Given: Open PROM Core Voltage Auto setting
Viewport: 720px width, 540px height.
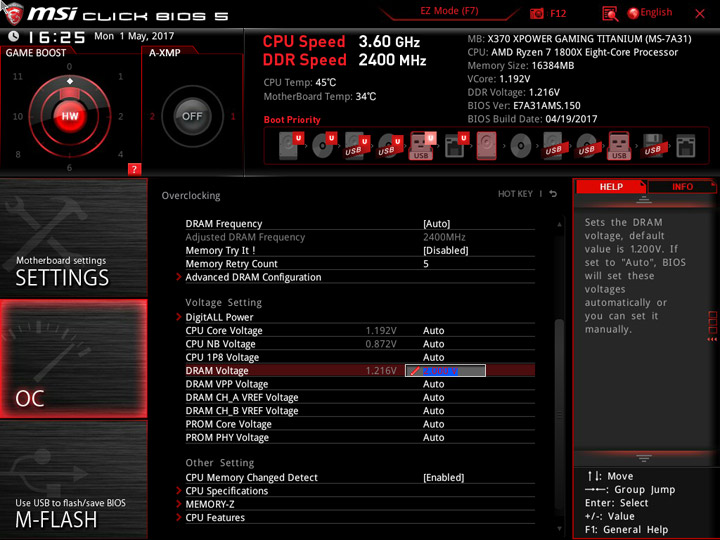Looking at the screenshot, I should coord(433,424).
